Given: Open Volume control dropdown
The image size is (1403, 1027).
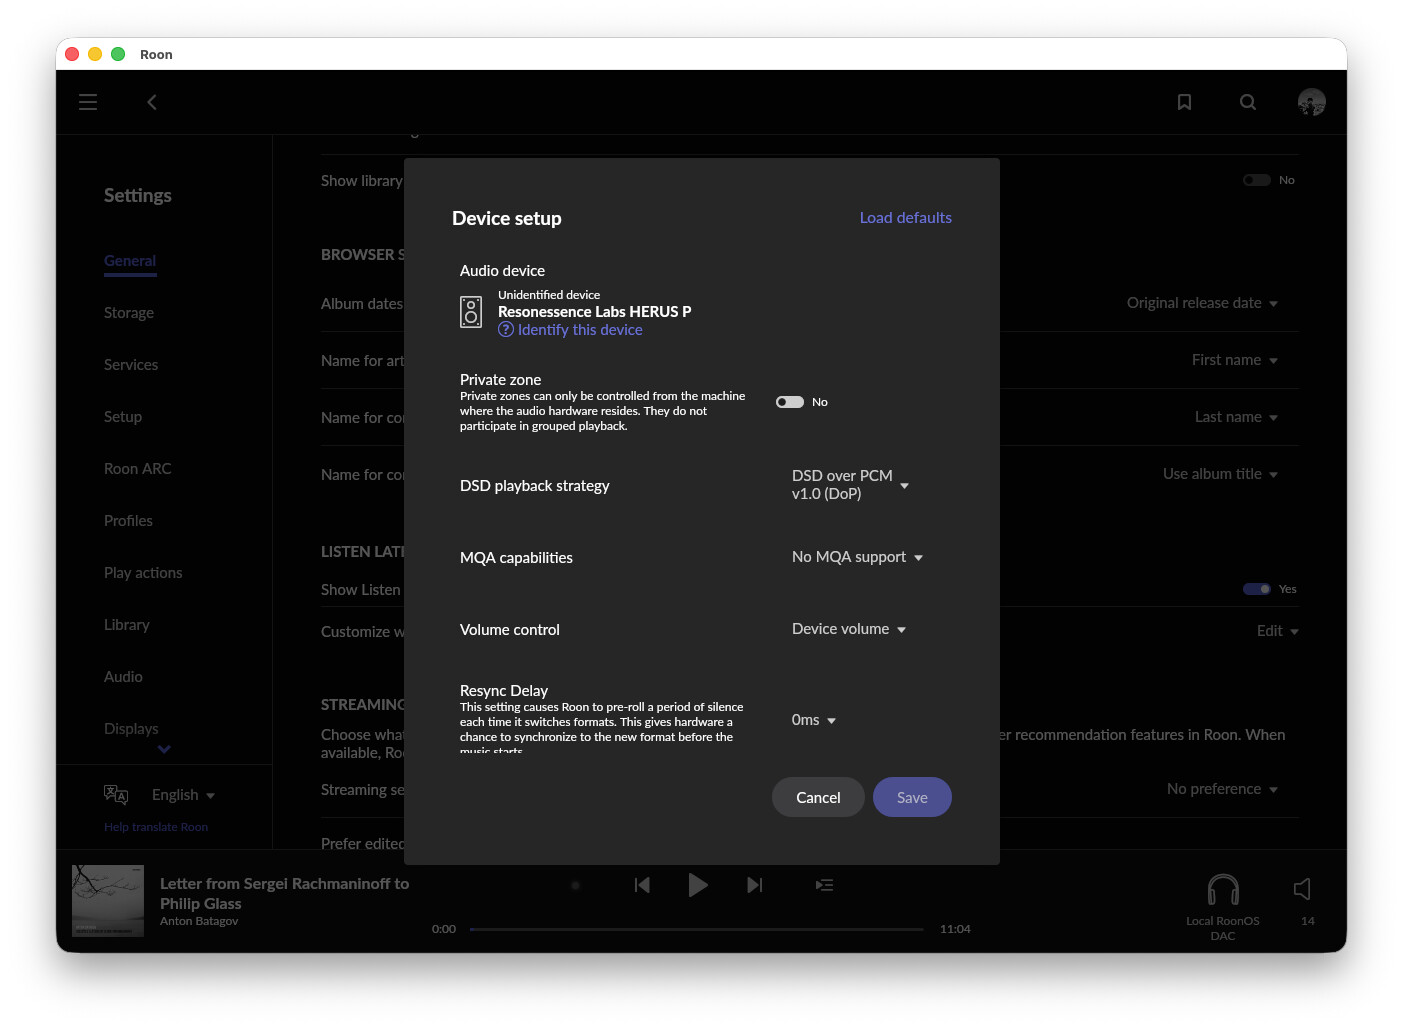Looking at the screenshot, I should click(849, 629).
